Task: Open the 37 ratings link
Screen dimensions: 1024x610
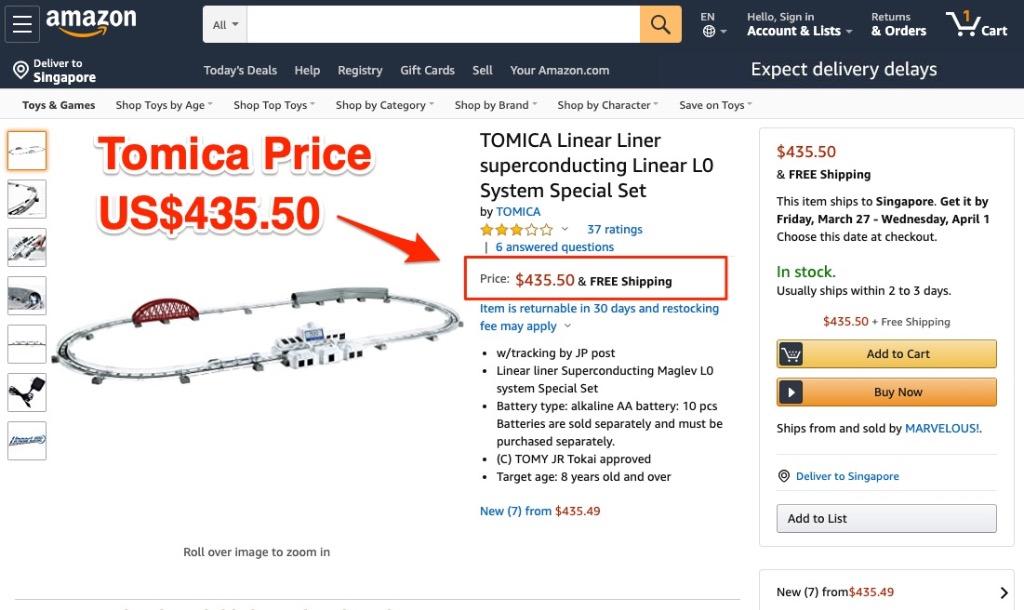Action: [614, 230]
